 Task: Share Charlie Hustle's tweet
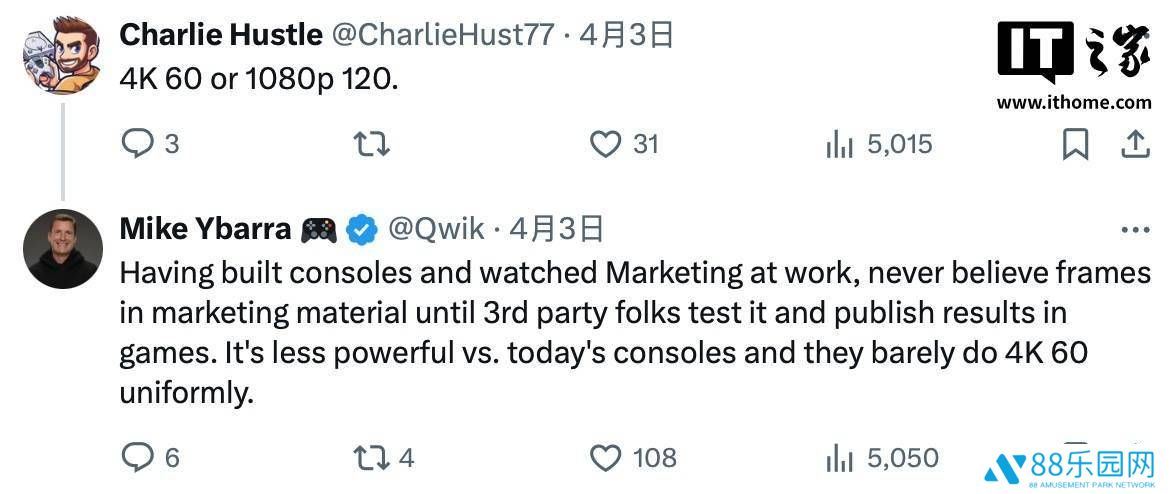[1134, 144]
